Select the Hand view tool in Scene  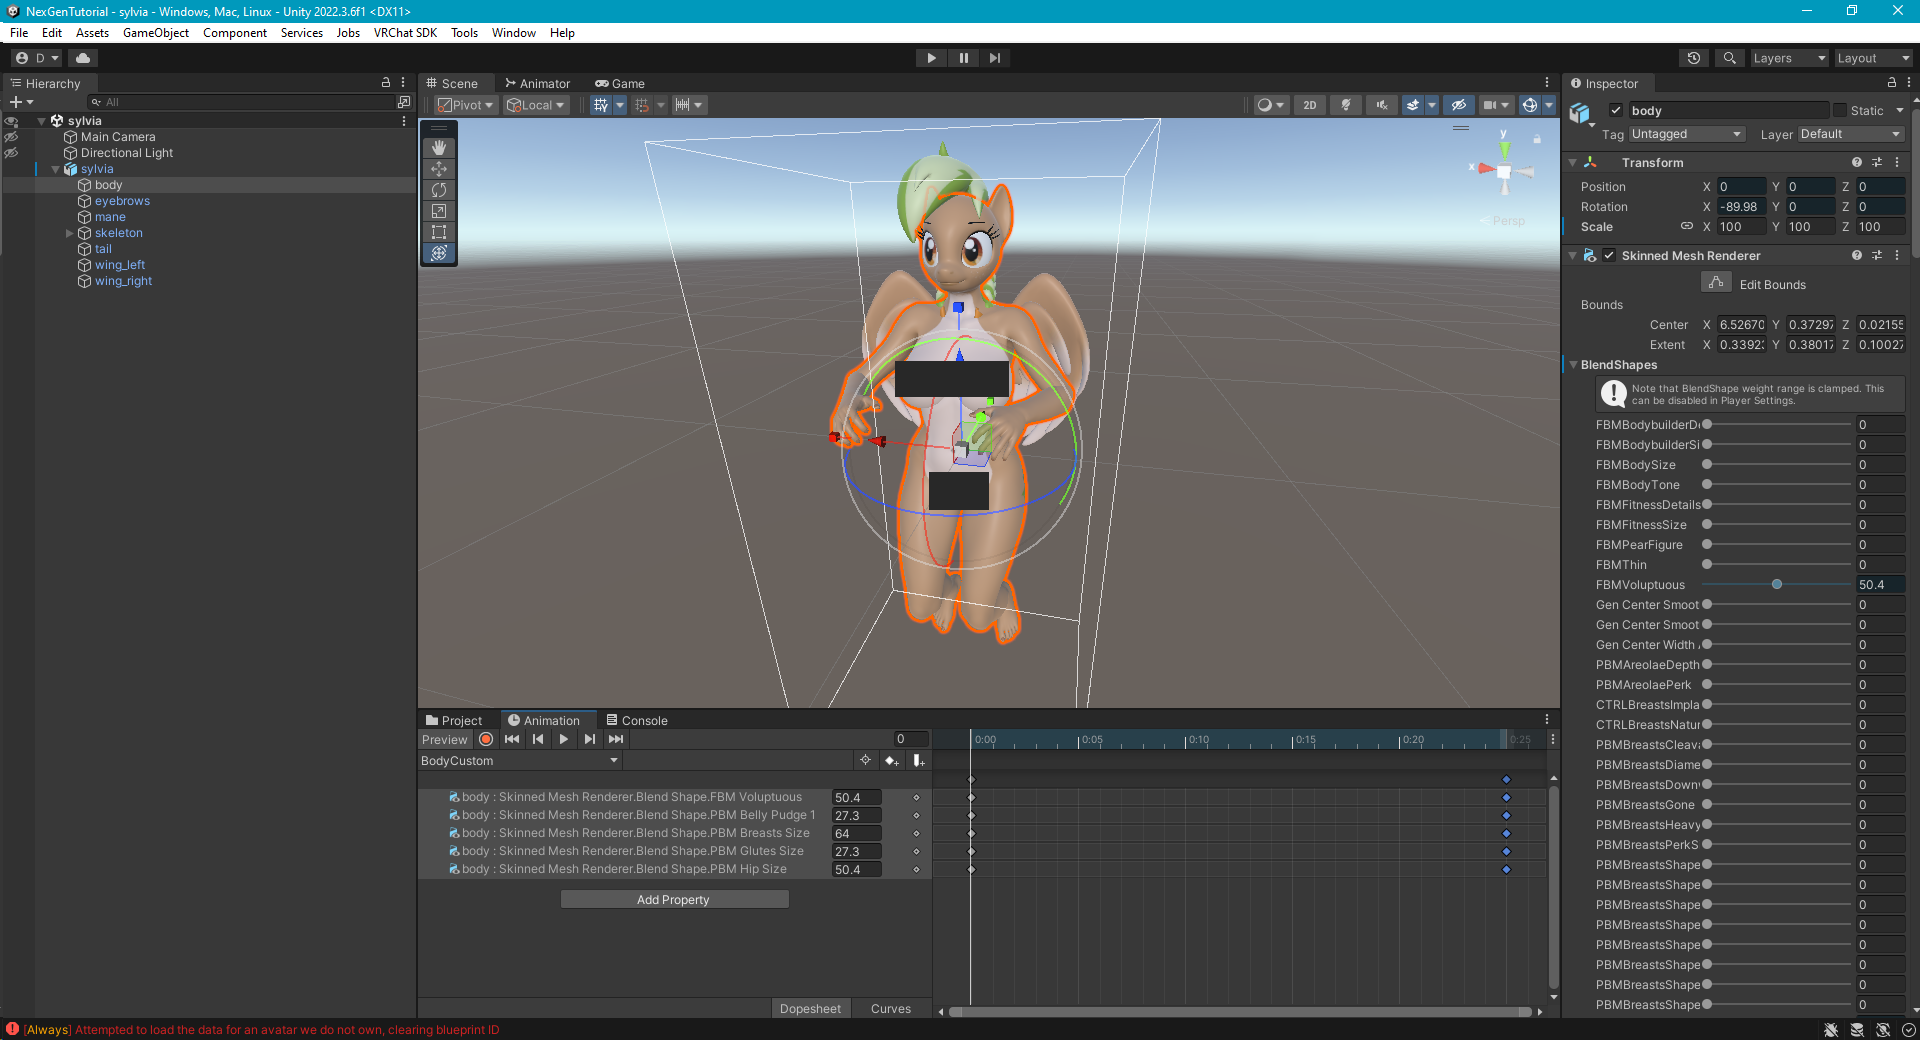pos(439,148)
